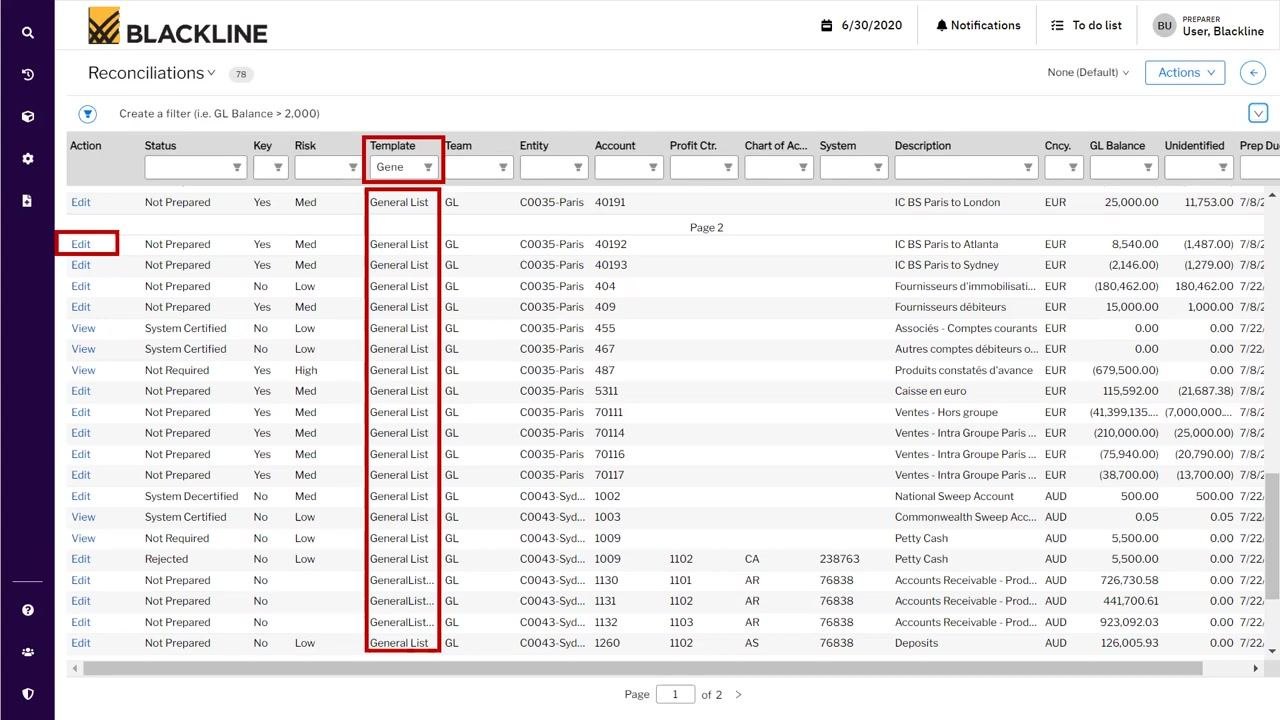
Task: Click the horizontal scrollbar thumb
Action: click(x=642, y=668)
